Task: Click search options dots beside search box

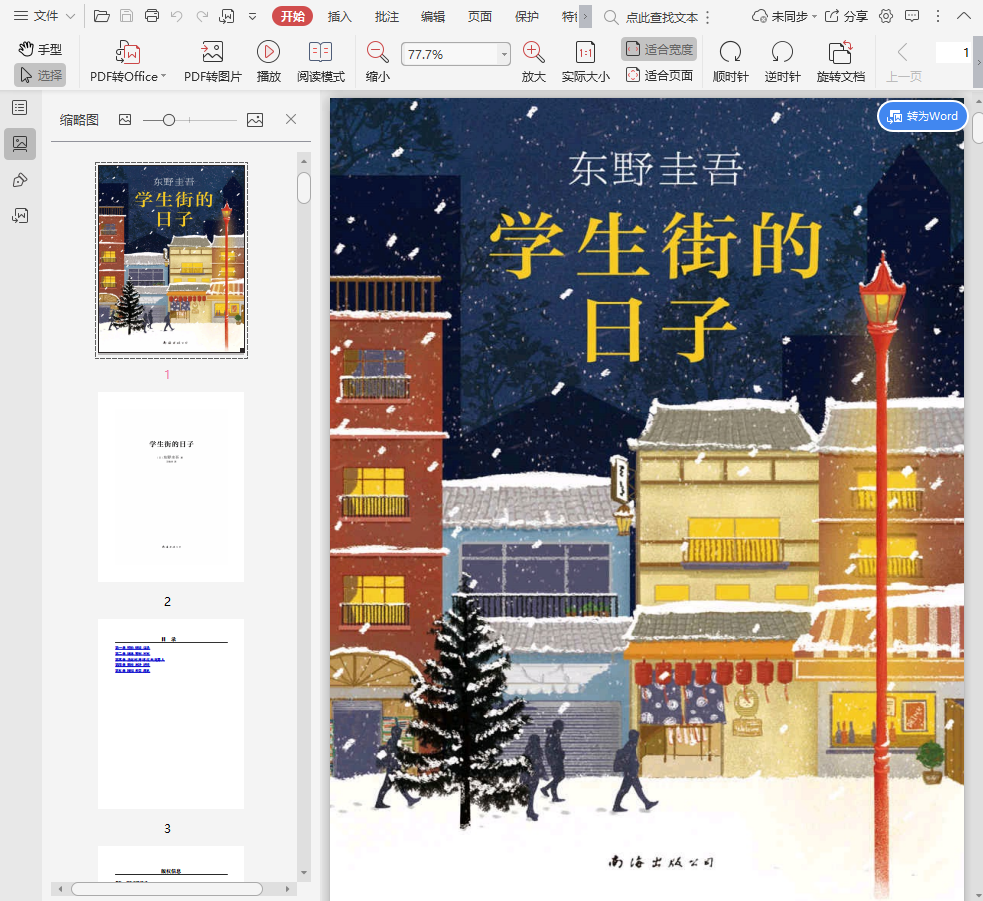Action: coord(708,18)
